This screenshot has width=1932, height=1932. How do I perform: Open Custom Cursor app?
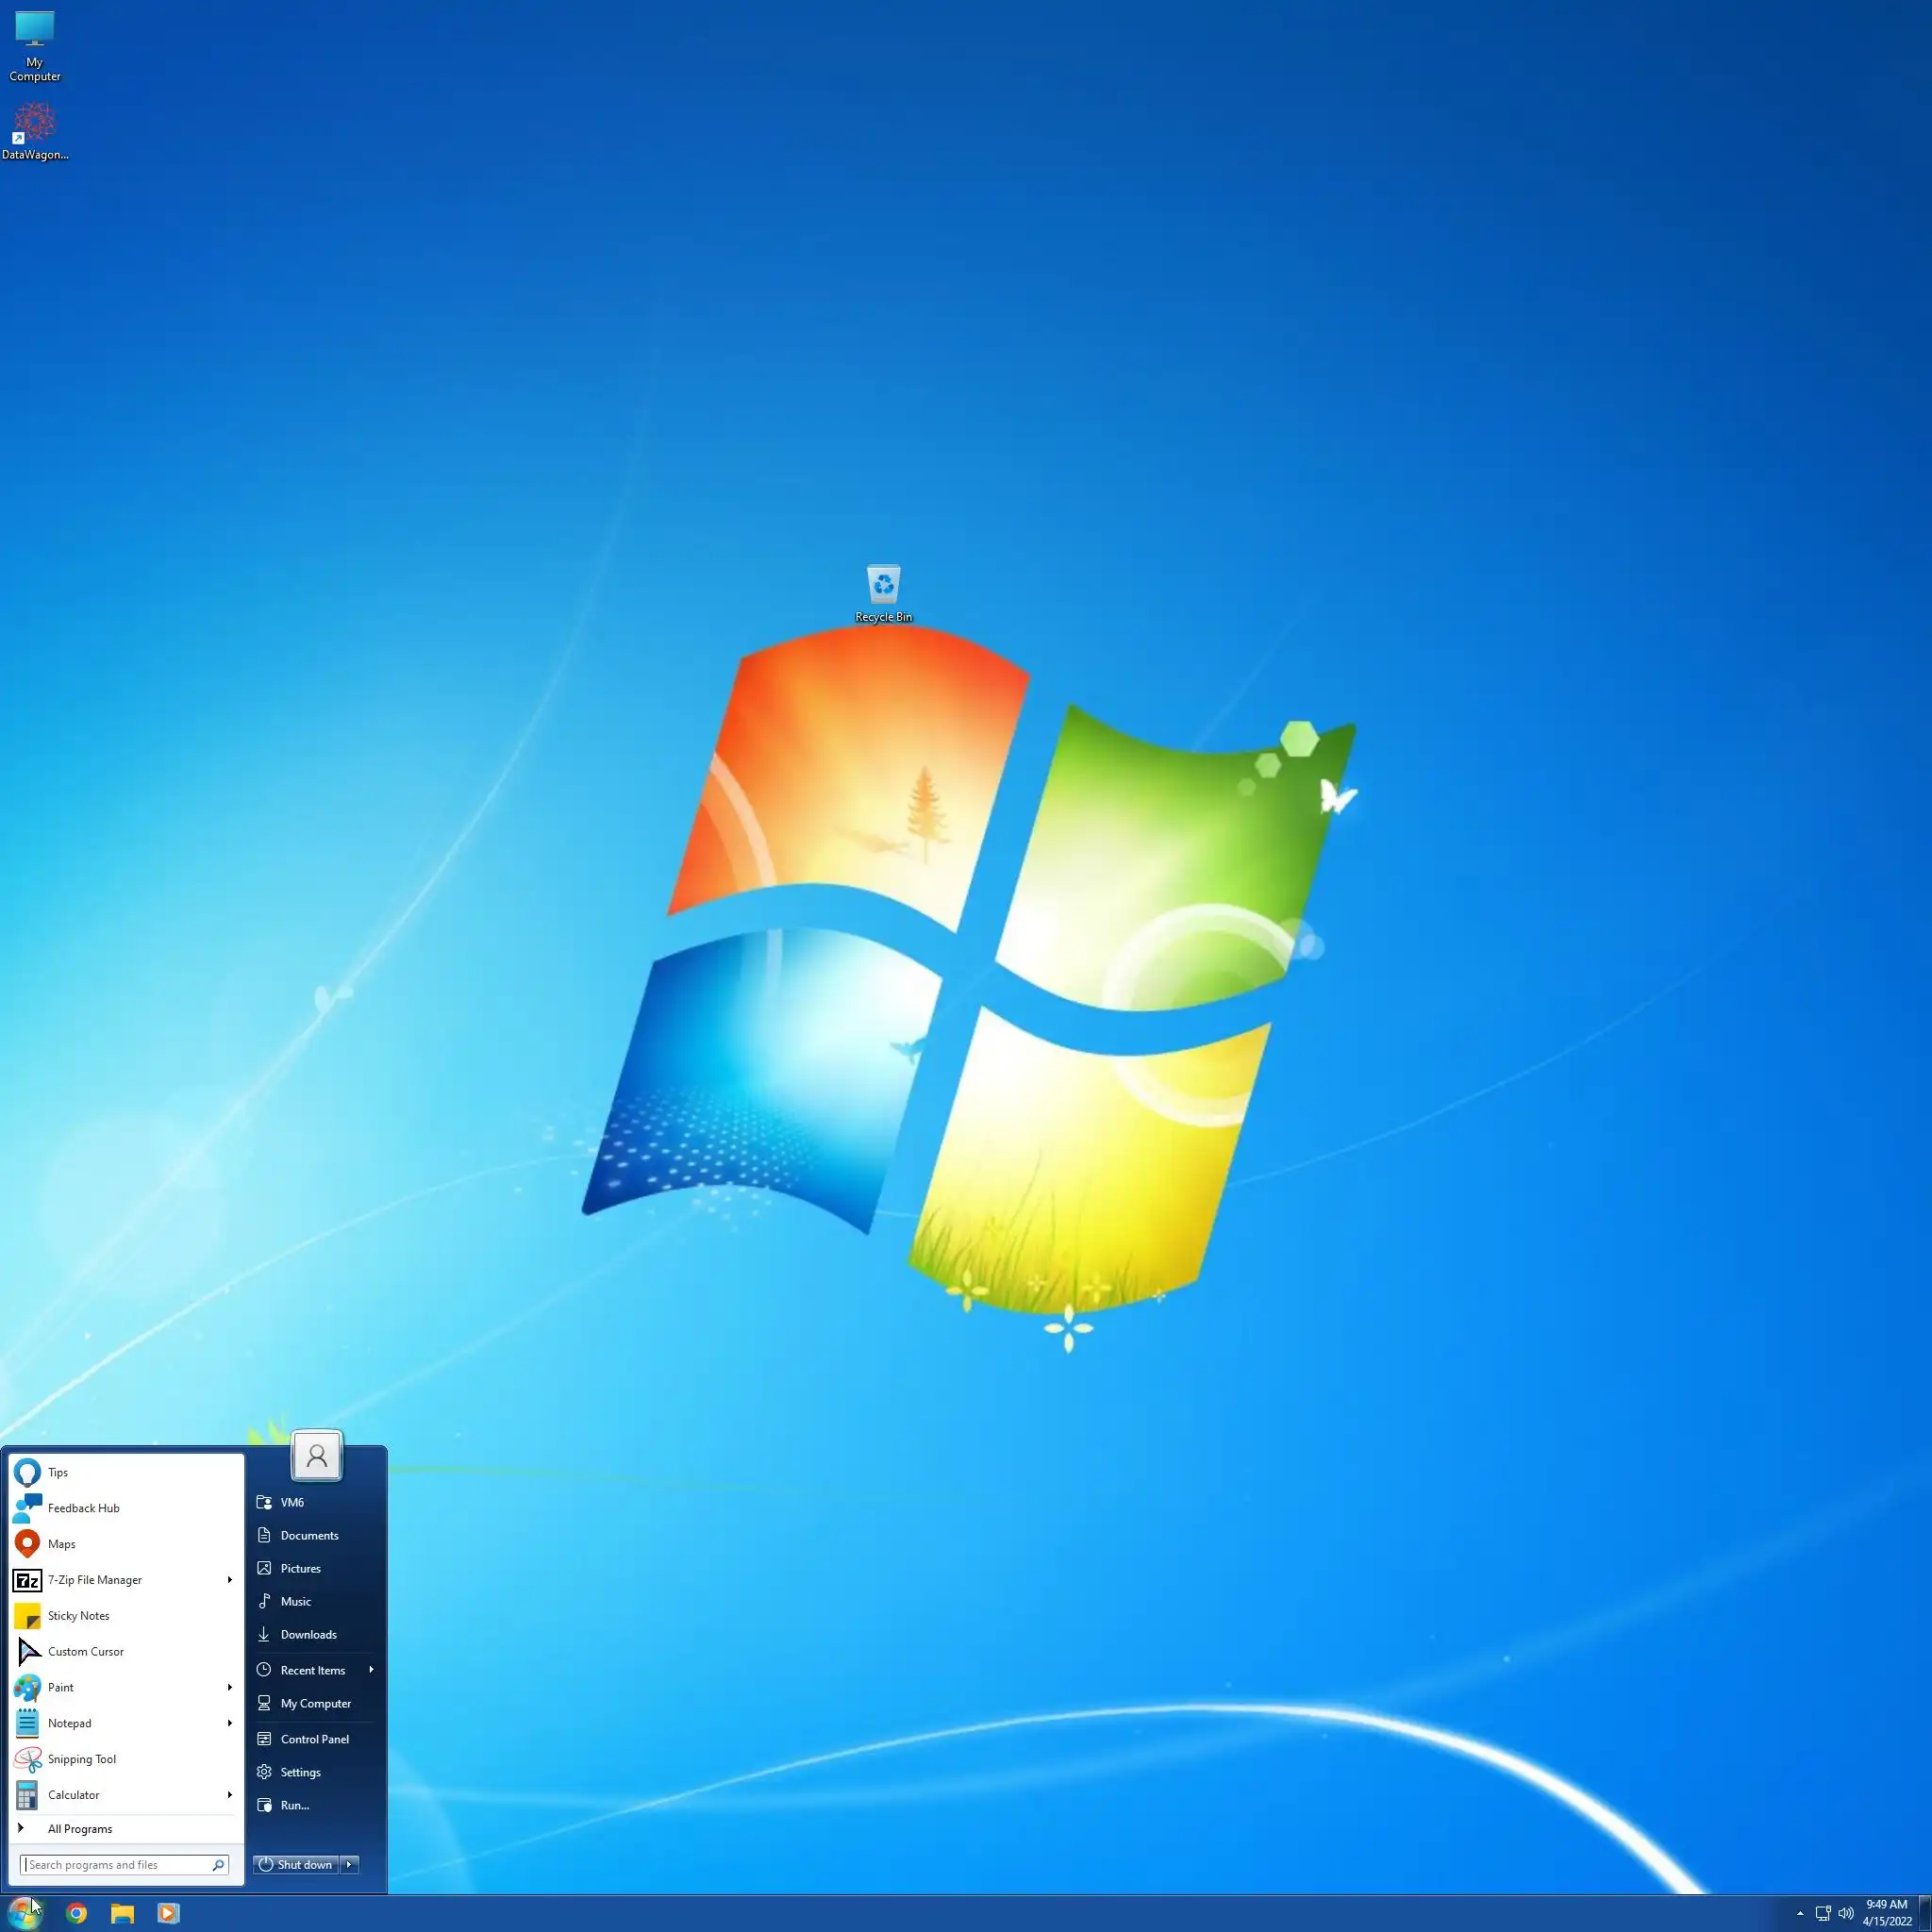coord(85,1652)
